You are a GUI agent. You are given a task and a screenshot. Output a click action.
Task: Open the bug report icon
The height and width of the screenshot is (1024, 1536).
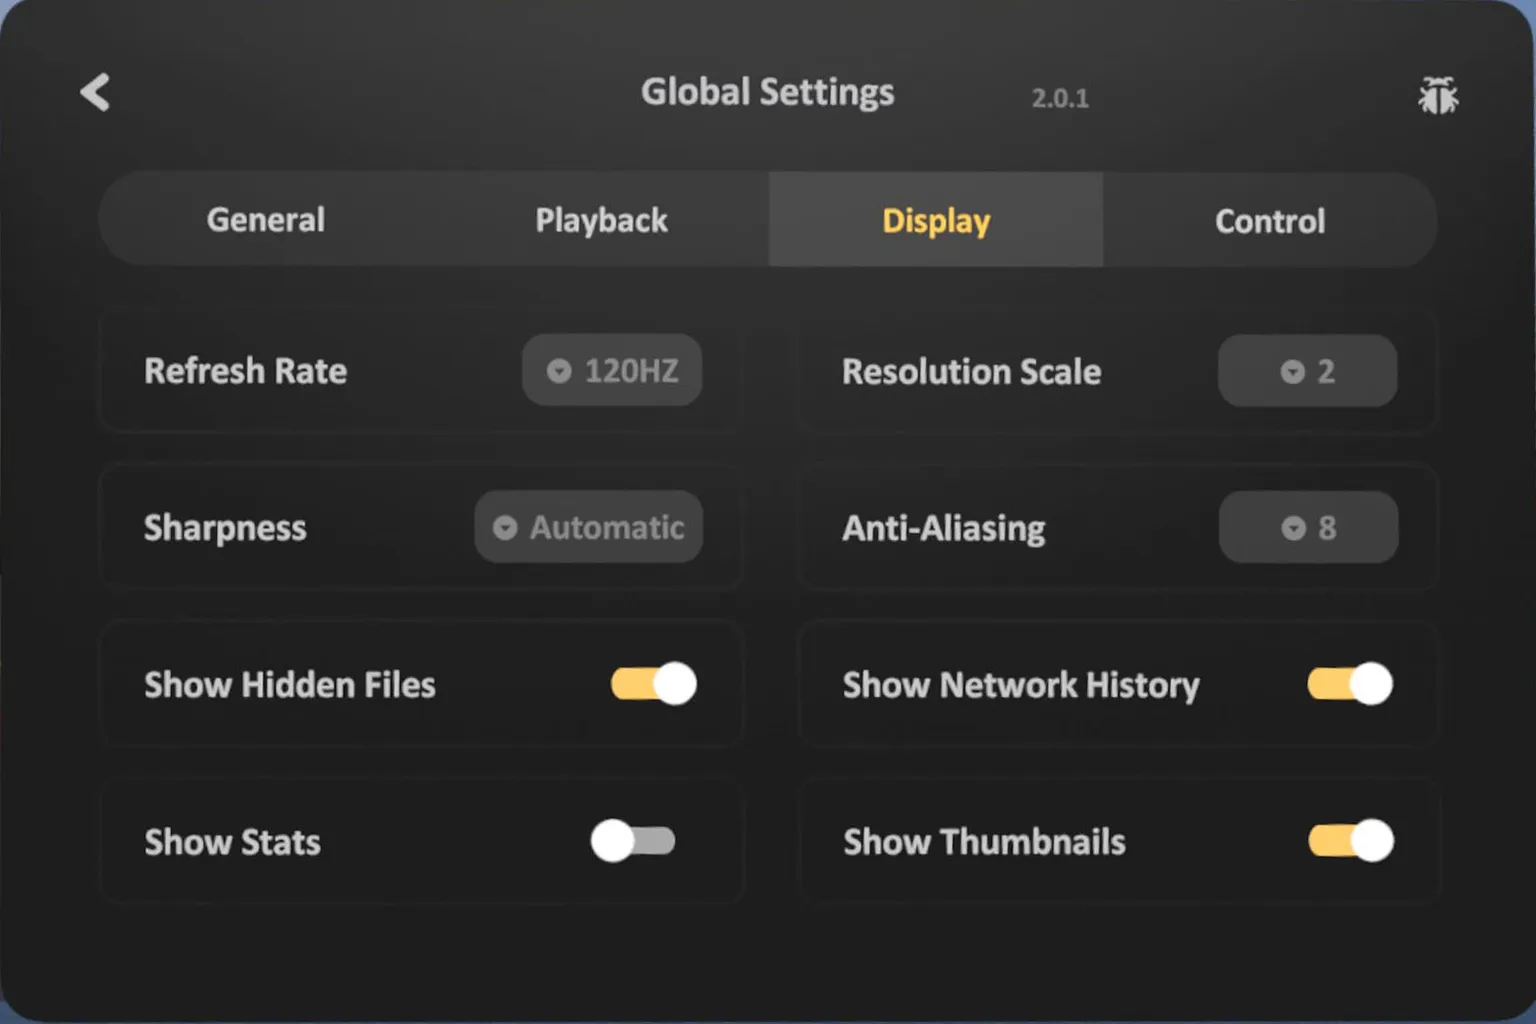click(1437, 96)
